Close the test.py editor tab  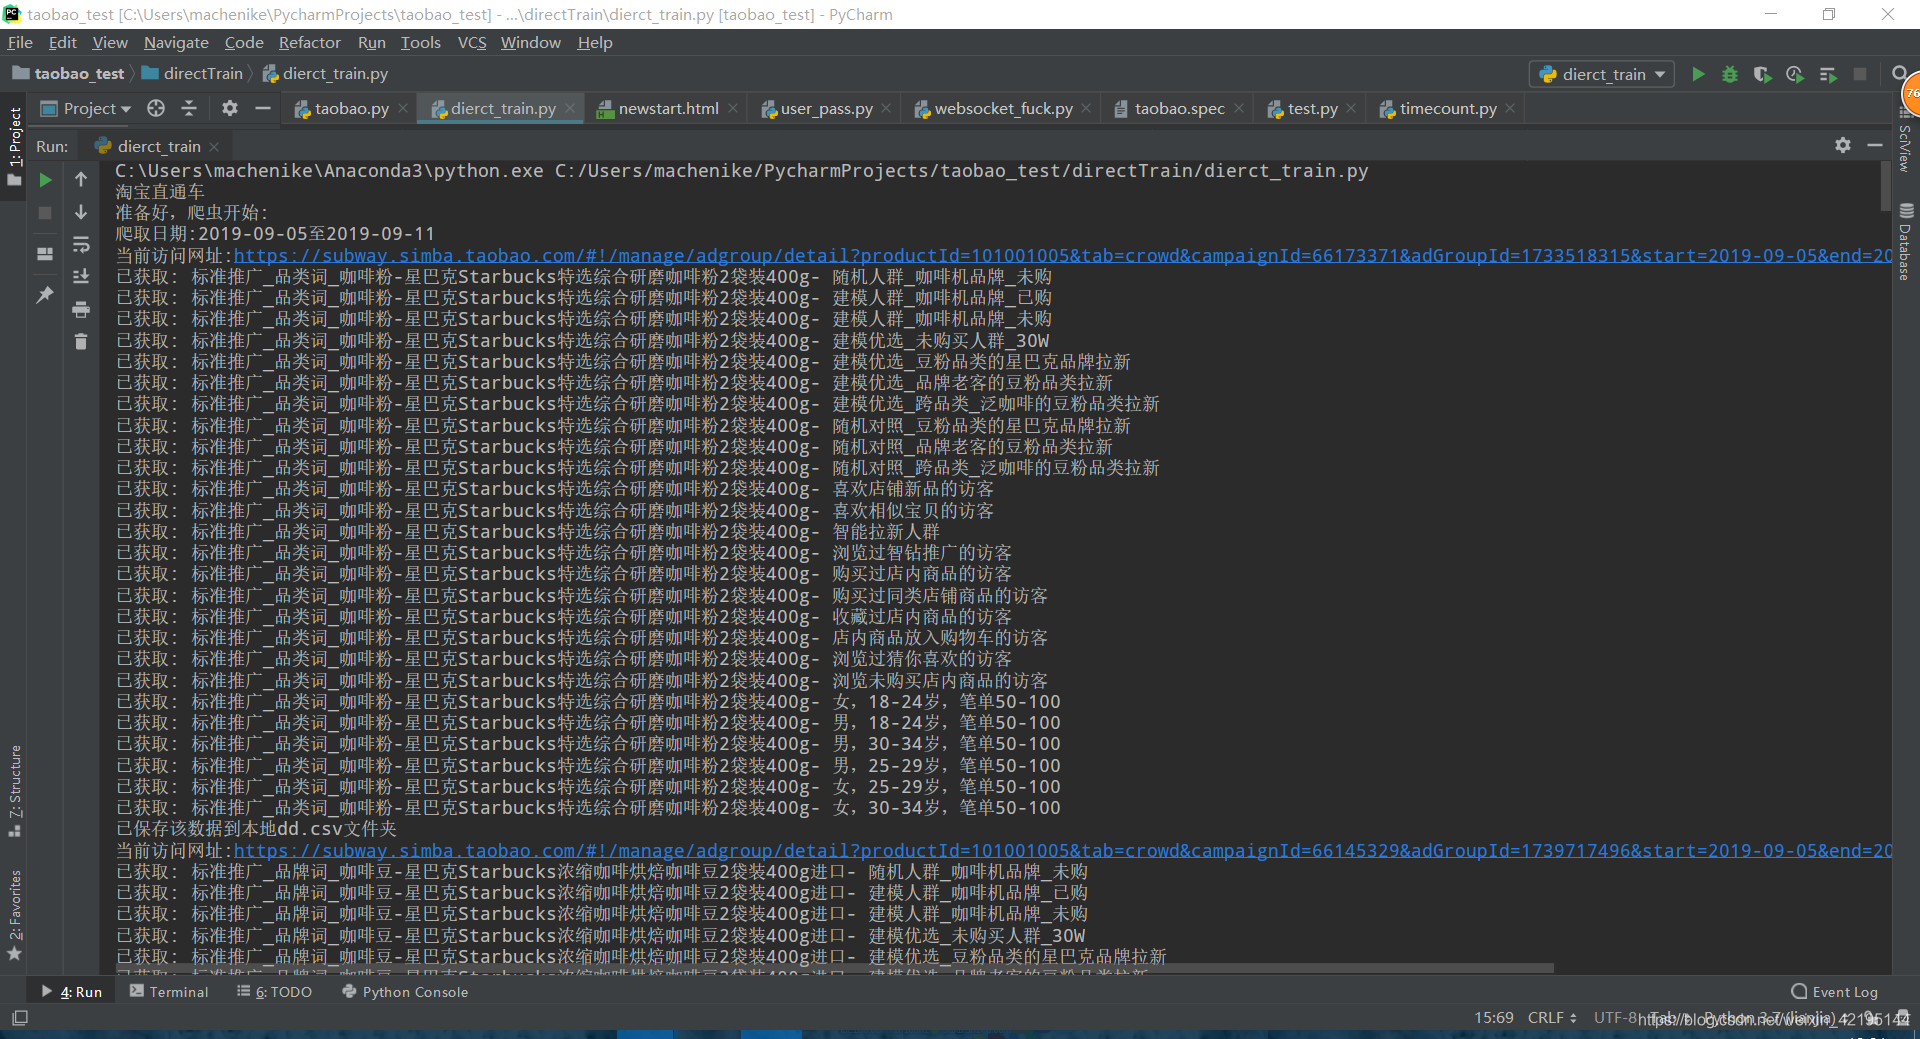pyautogui.click(x=1352, y=108)
